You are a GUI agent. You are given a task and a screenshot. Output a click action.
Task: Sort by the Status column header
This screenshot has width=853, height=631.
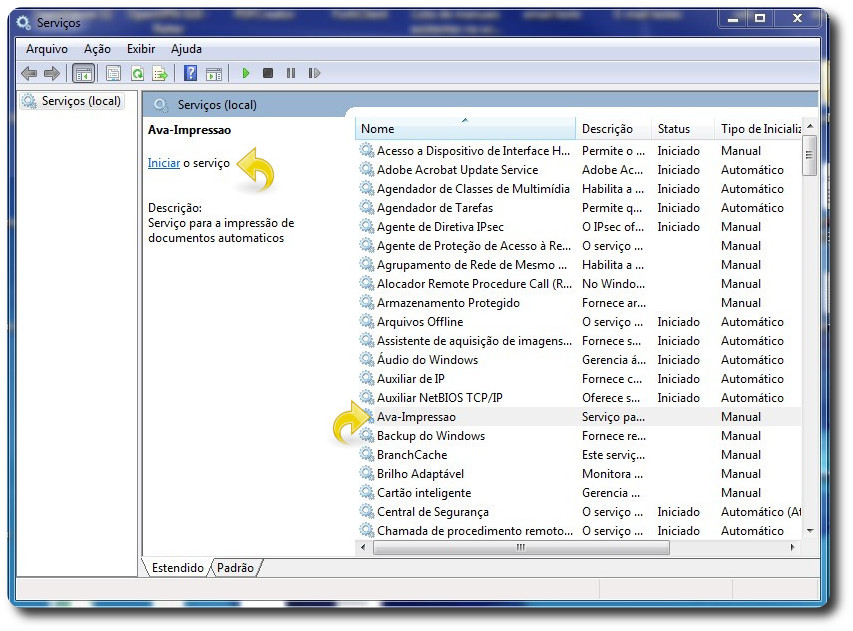click(683, 129)
